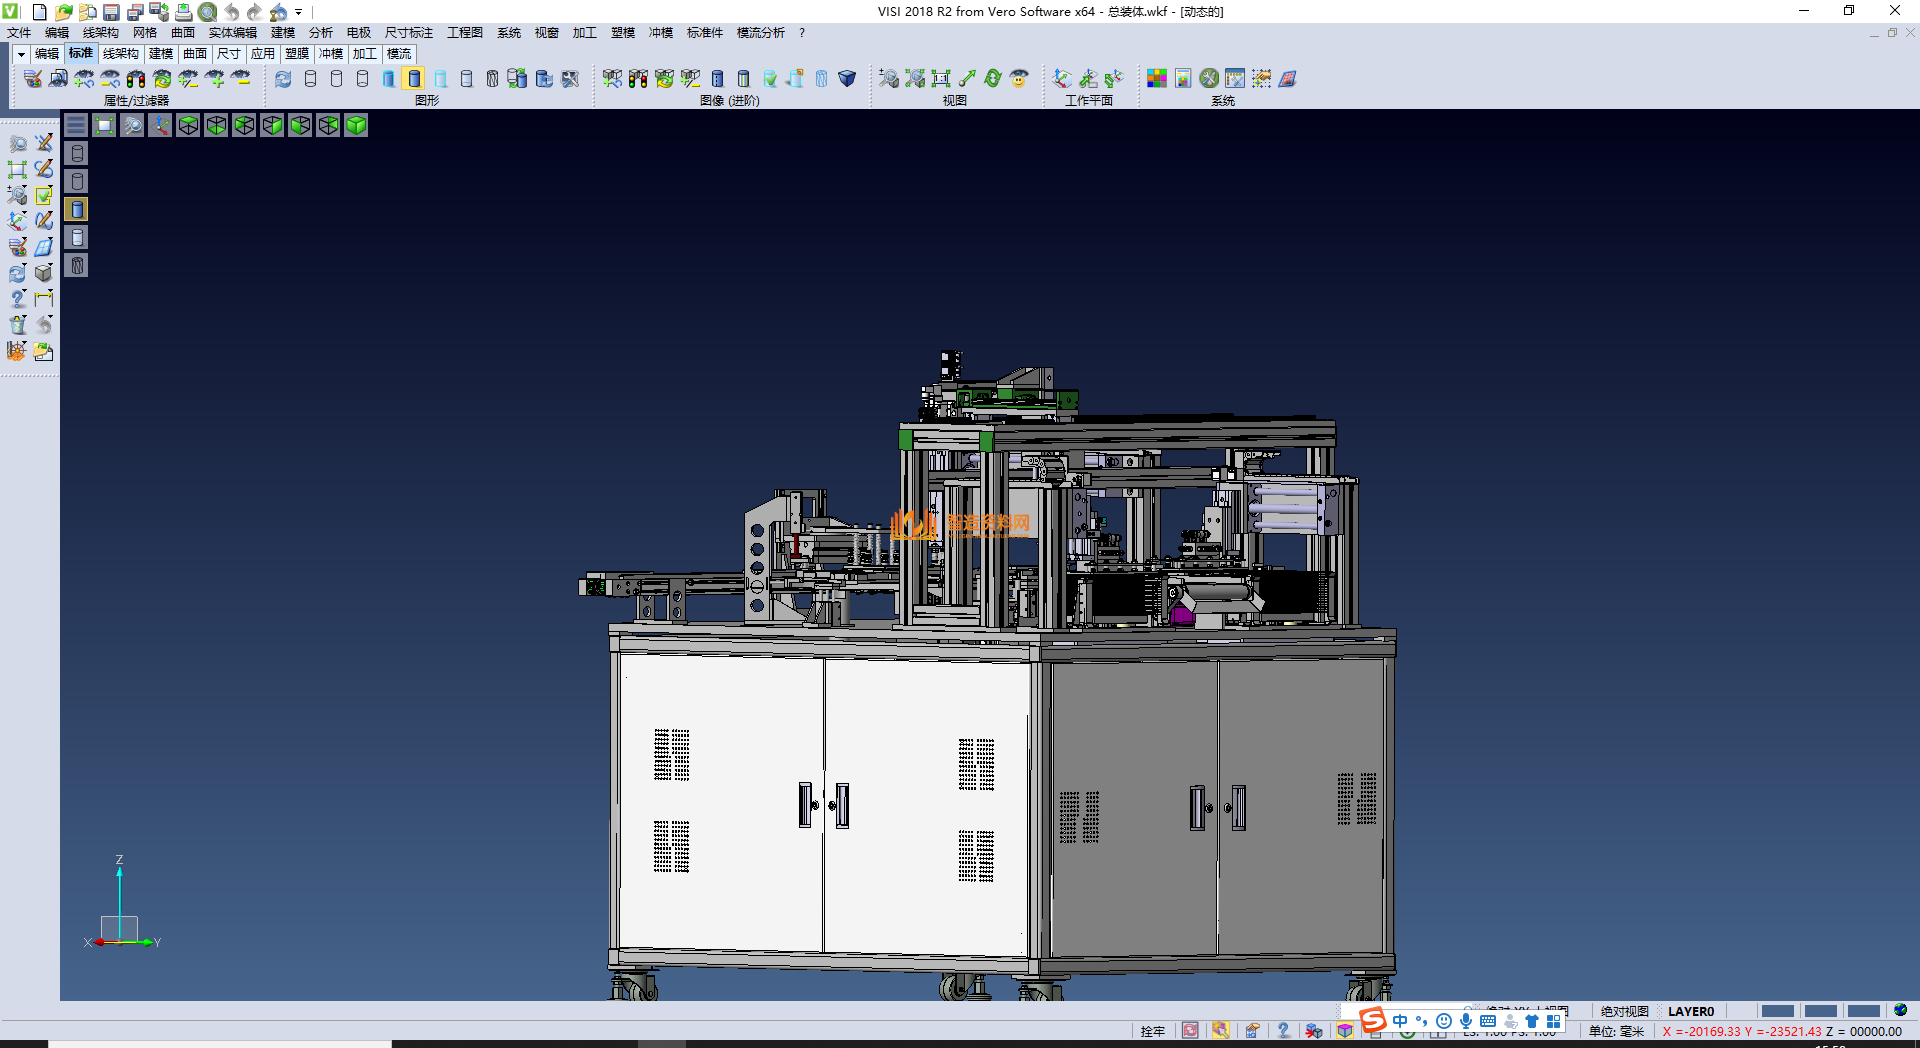This screenshot has width=1920, height=1048.
Task: Open the color palette grid icon
Action: [1157, 78]
